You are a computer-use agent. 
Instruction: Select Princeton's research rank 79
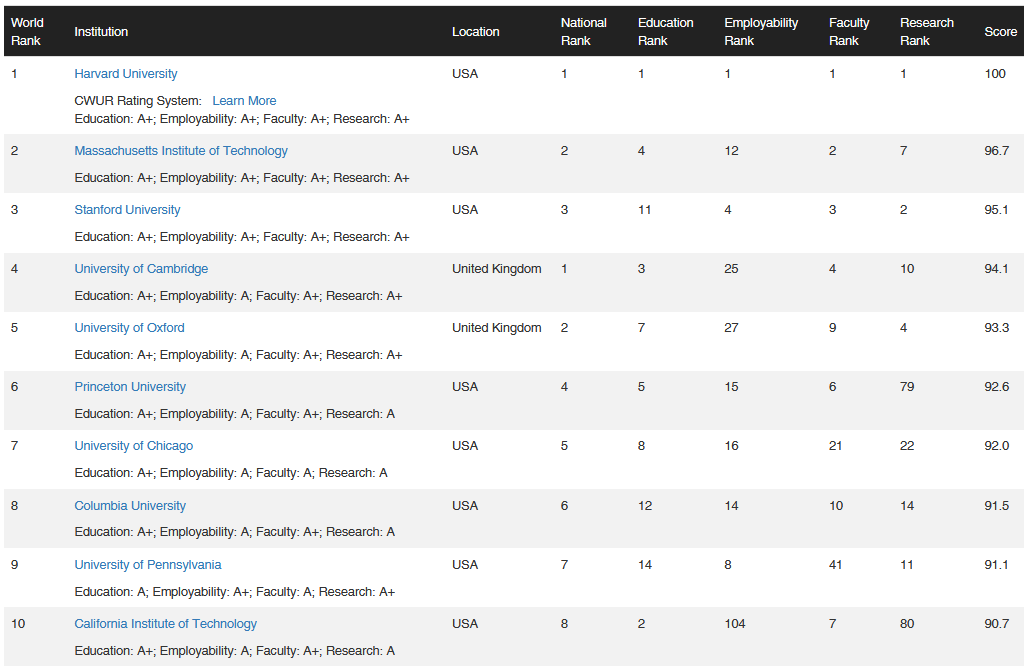[907, 386]
